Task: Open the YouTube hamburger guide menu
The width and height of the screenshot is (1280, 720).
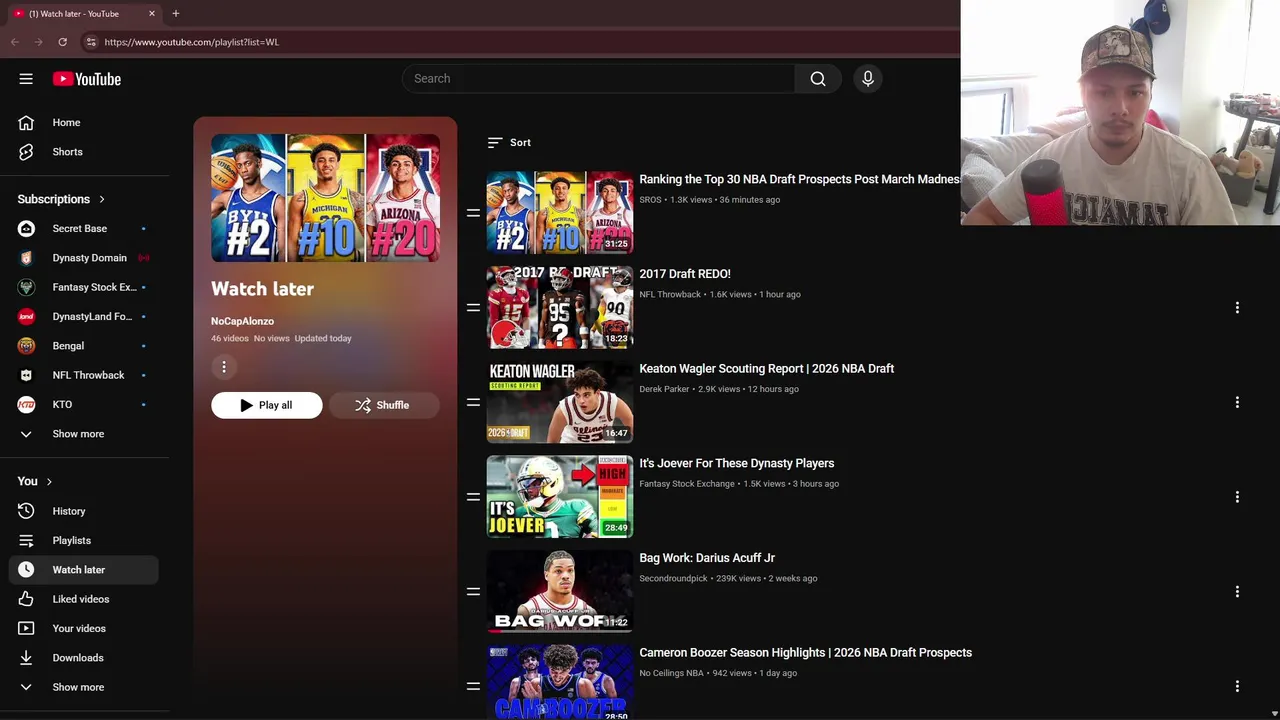Action: click(x=26, y=79)
